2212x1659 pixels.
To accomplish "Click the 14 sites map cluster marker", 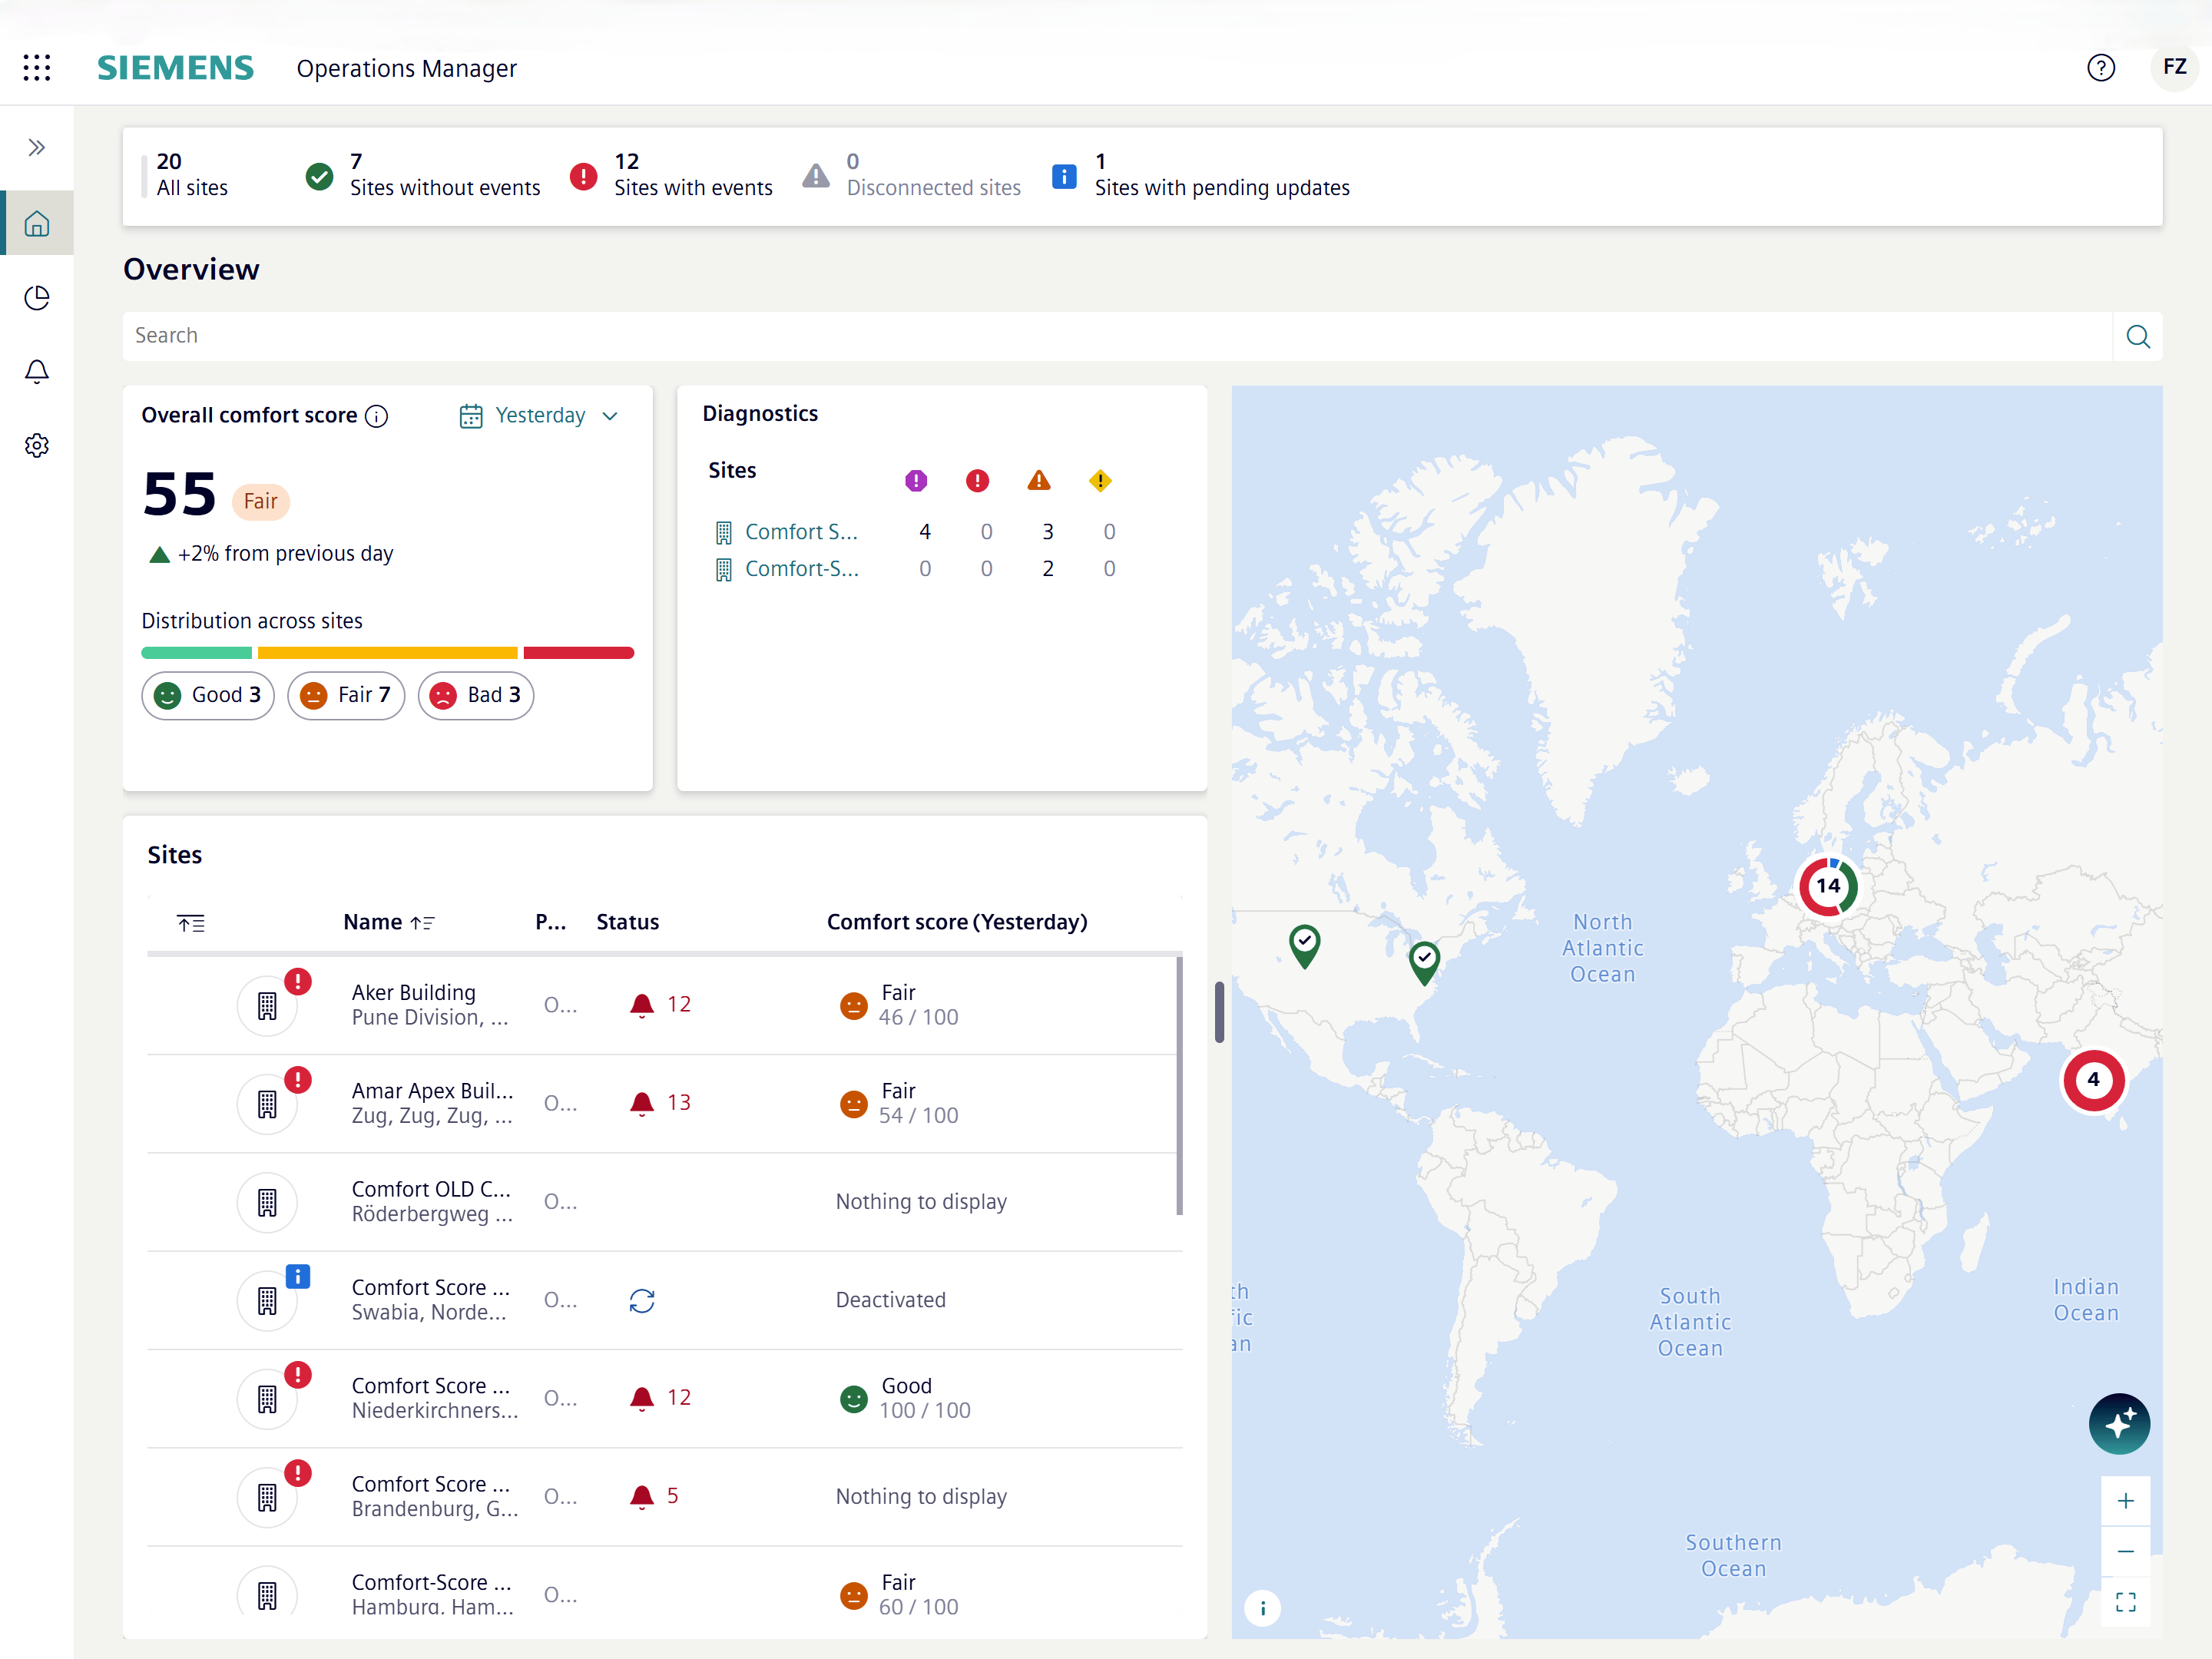I will tap(1829, 886).
